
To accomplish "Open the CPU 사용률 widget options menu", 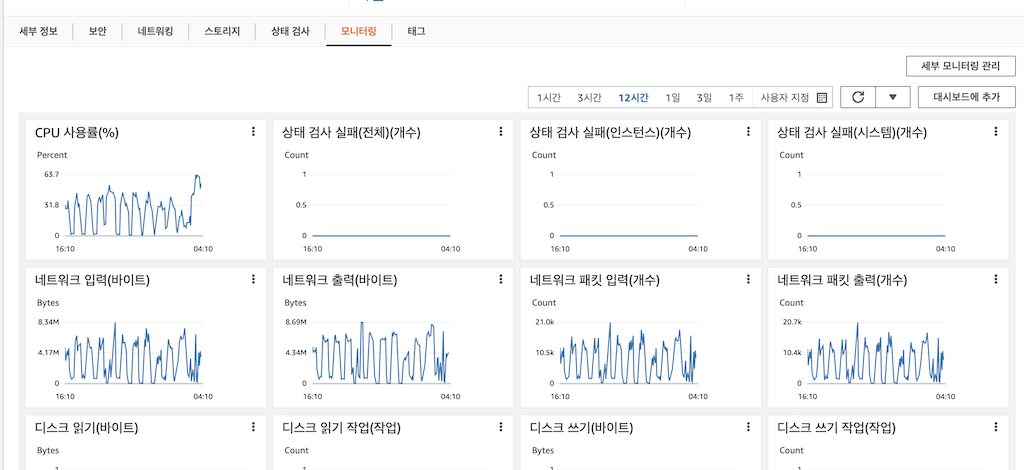I will pos(253,132).
